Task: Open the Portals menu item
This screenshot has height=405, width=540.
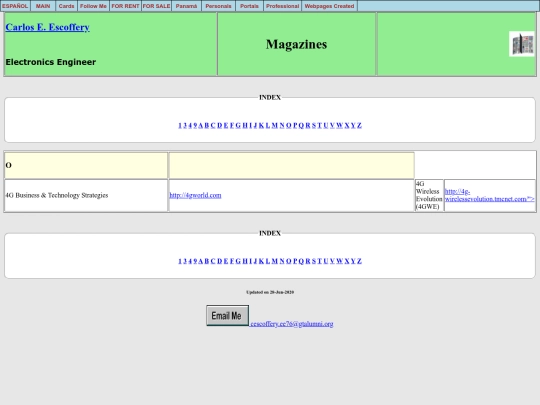Action: pos(249,6)
